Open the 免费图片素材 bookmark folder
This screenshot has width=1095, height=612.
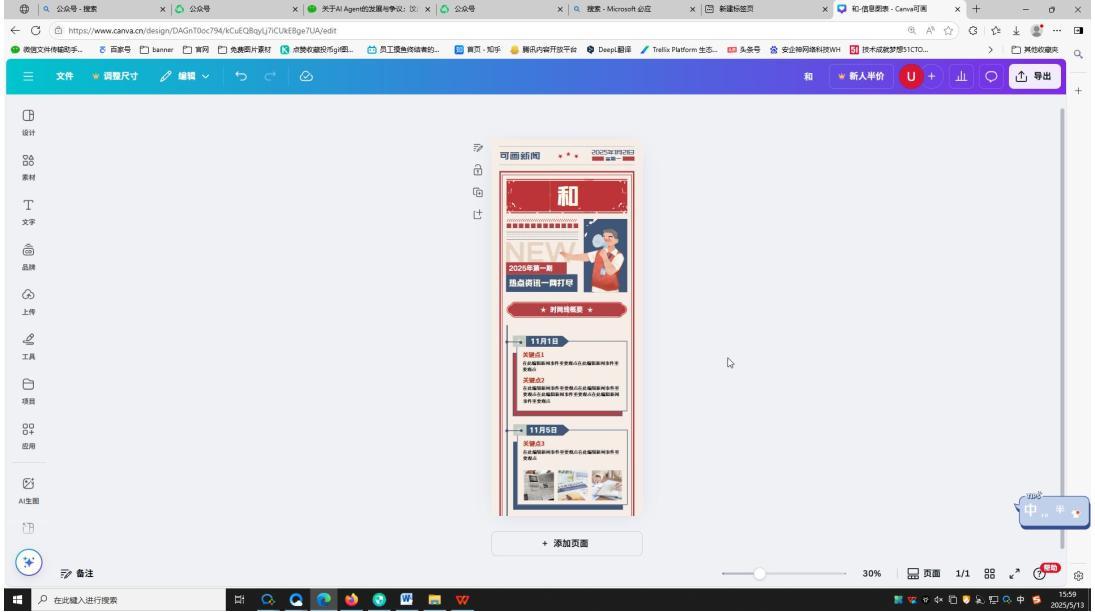(x=244, y=50)
